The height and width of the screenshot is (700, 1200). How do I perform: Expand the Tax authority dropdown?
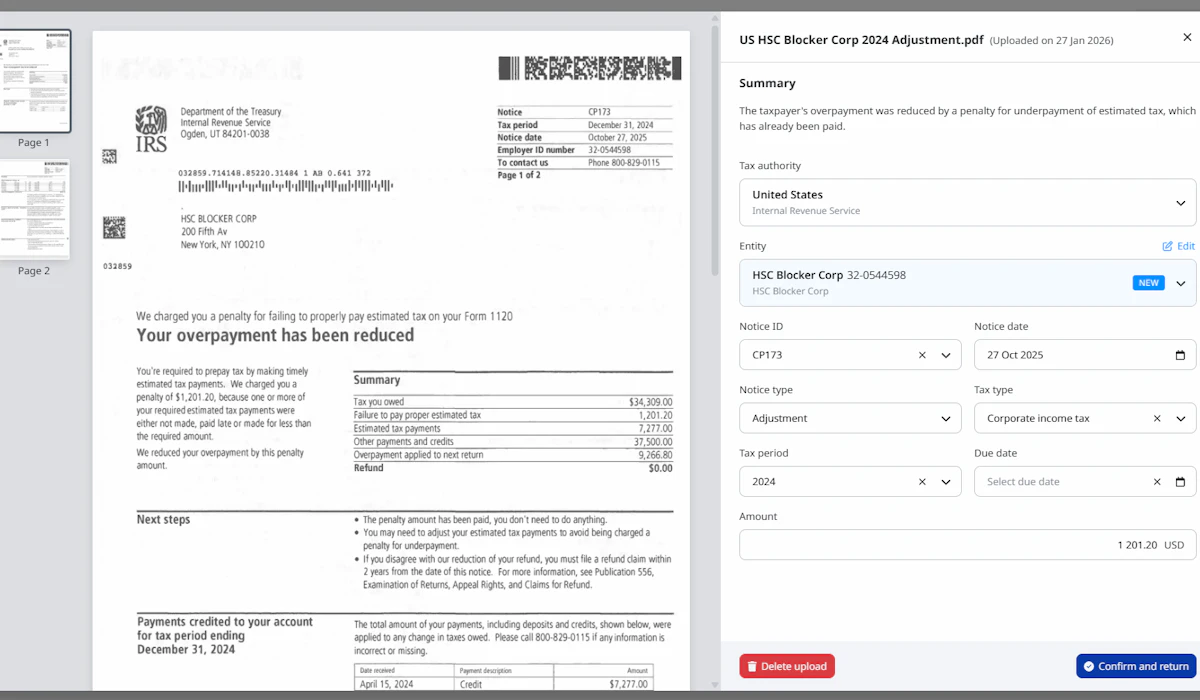coord(1180,203)
